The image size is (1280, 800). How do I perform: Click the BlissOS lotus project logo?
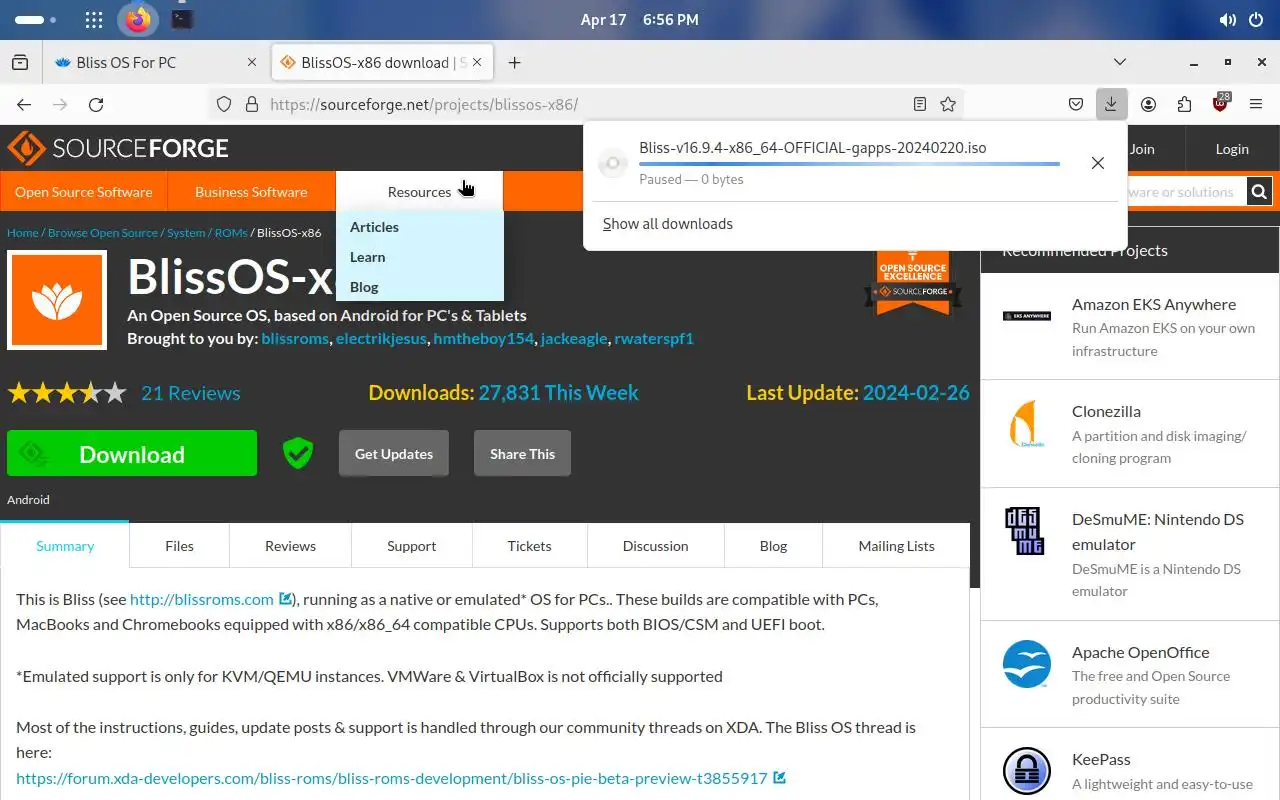57,300
